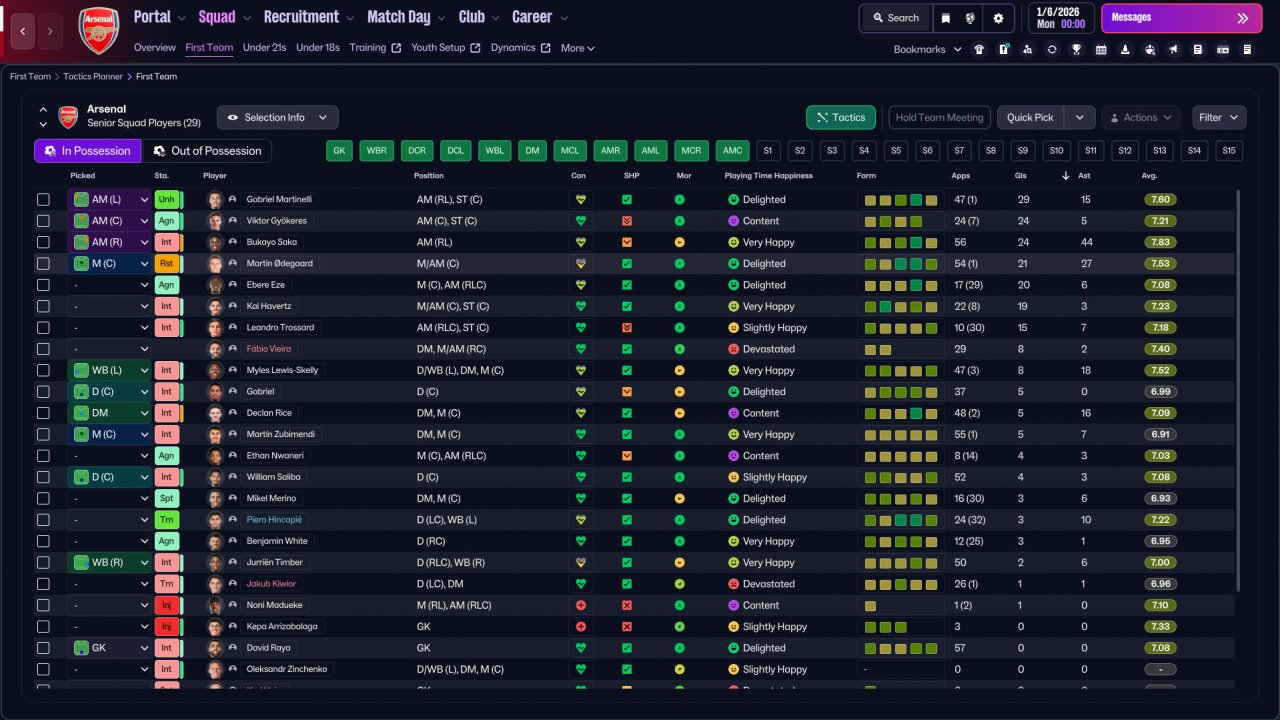Viewport: 1280px width, 720px height.
Task: Click Bukayo Saka's condition heart icon
Action: coord(579,242)
